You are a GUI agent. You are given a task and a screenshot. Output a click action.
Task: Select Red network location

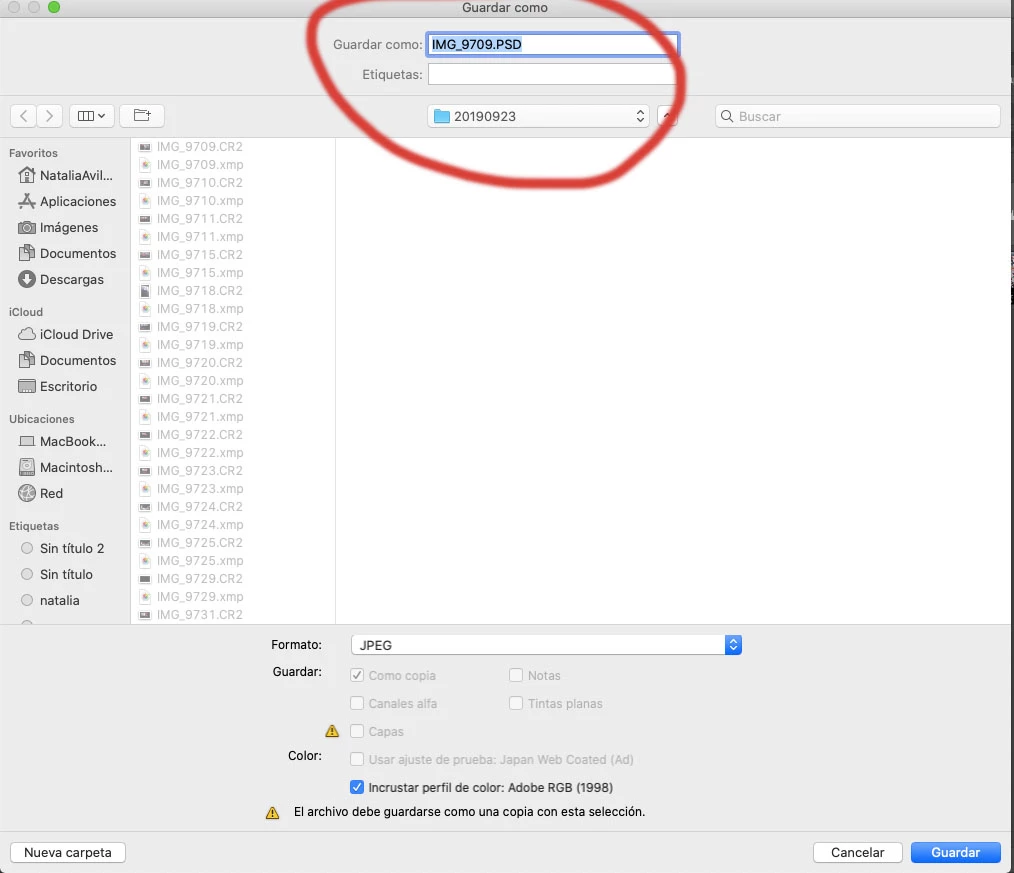point(41,493)
